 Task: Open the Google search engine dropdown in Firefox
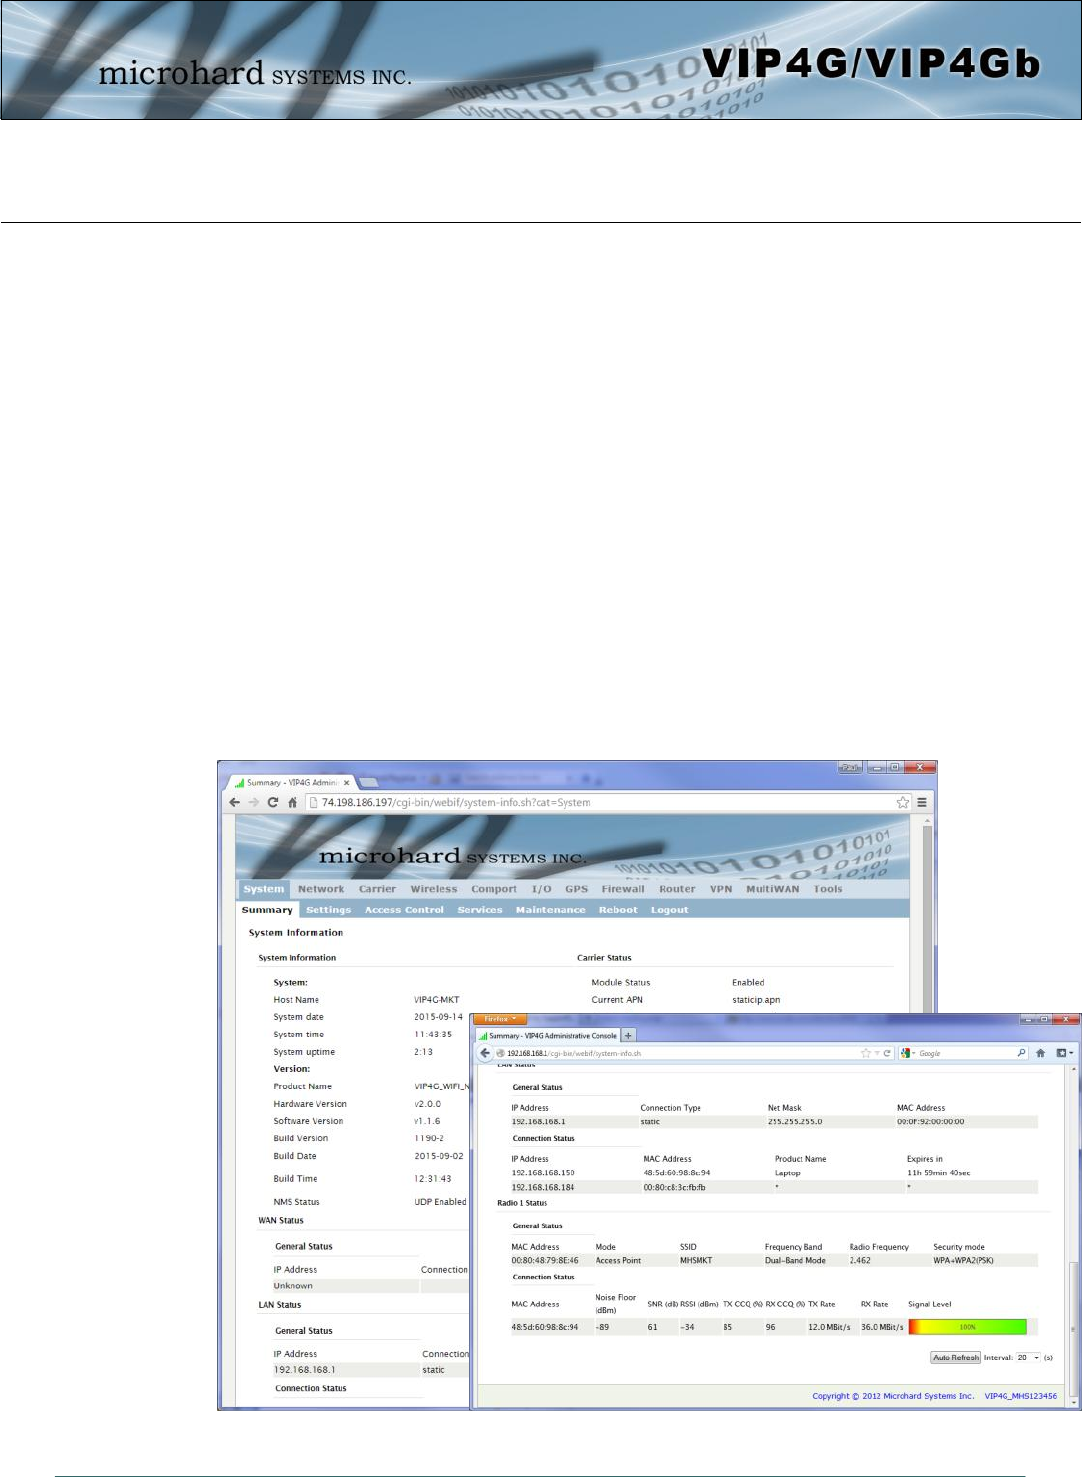[x=908, y=1053]
